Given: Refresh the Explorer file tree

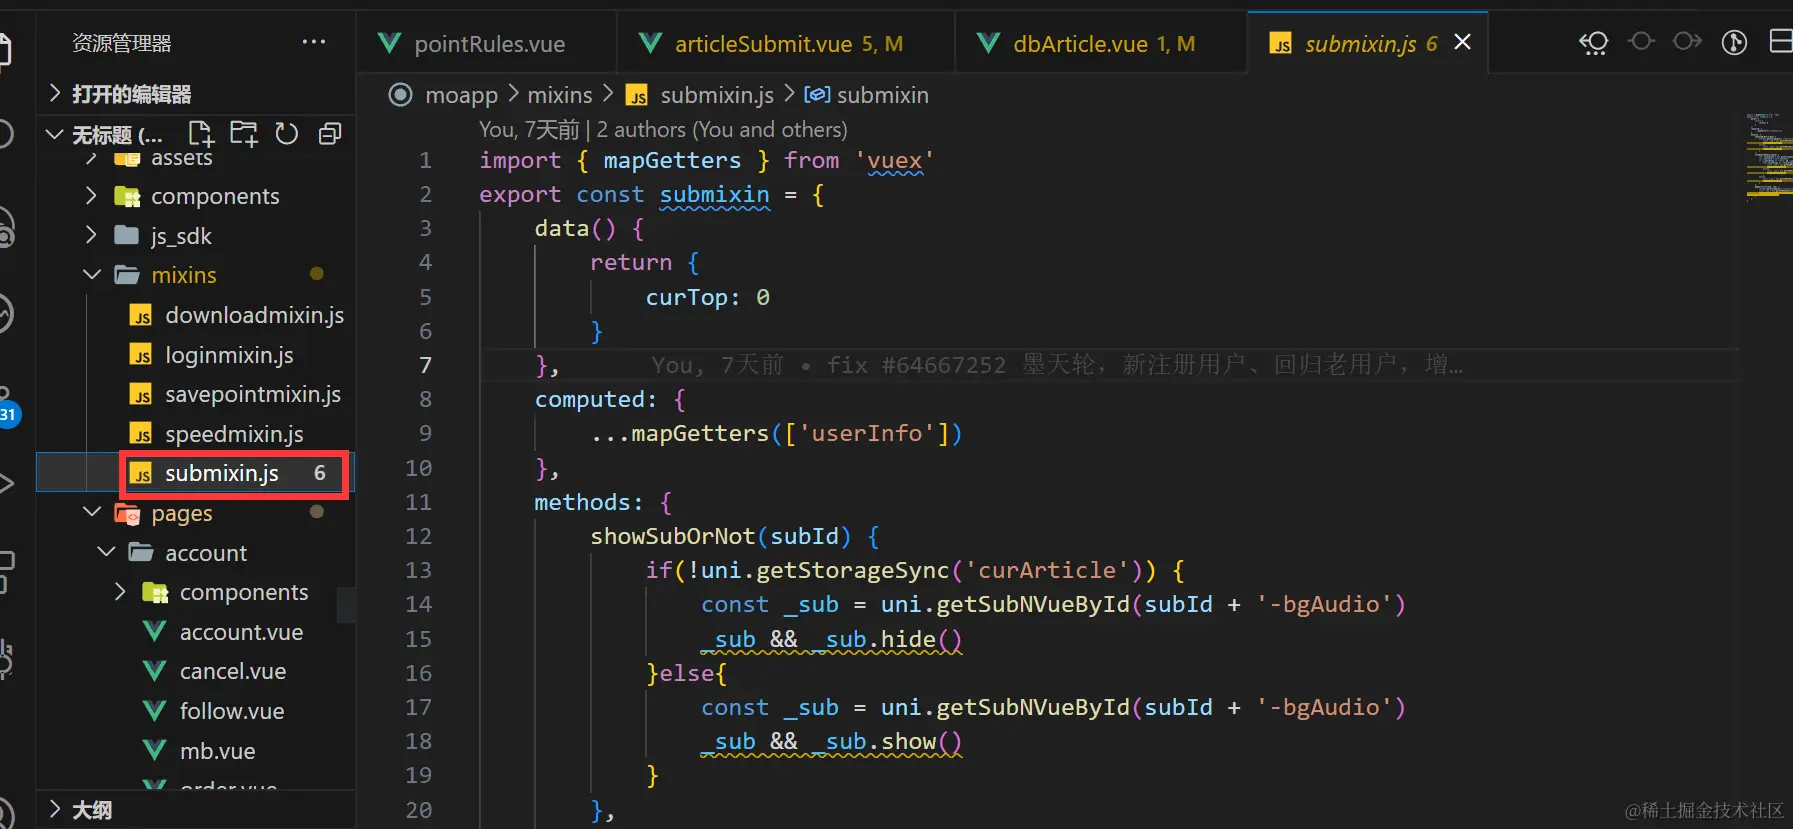Looking at the screenshot, I should [x=287, y=134].
